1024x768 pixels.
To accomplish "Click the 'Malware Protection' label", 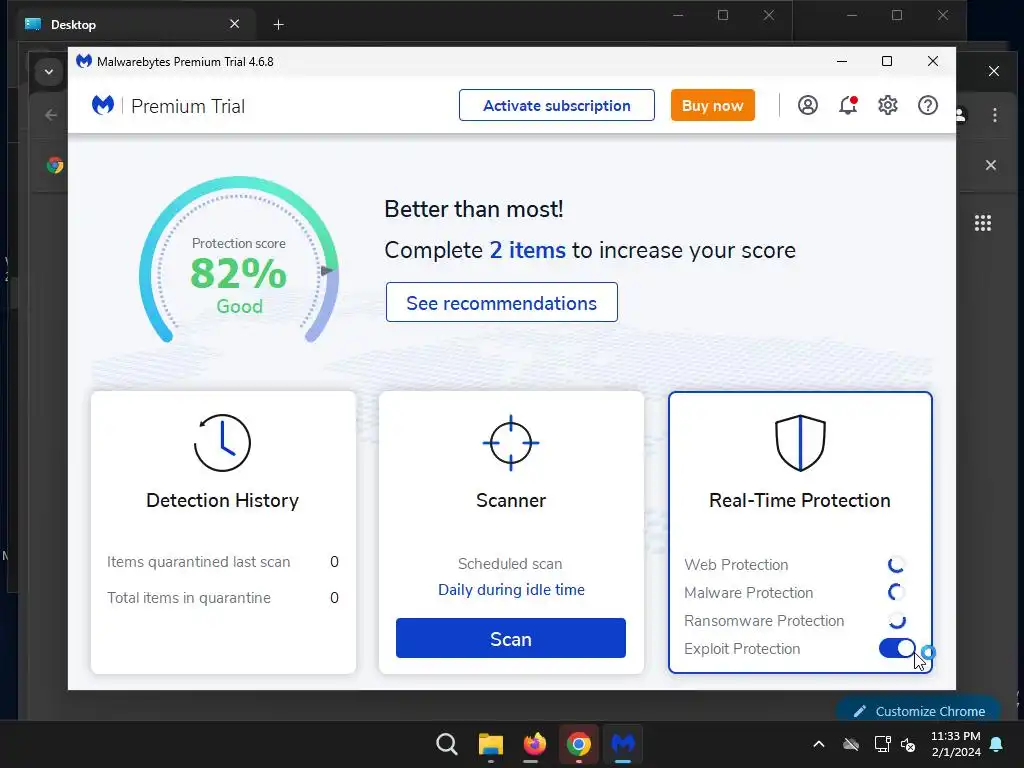I will pyautogui.click(x=748, y=592).
